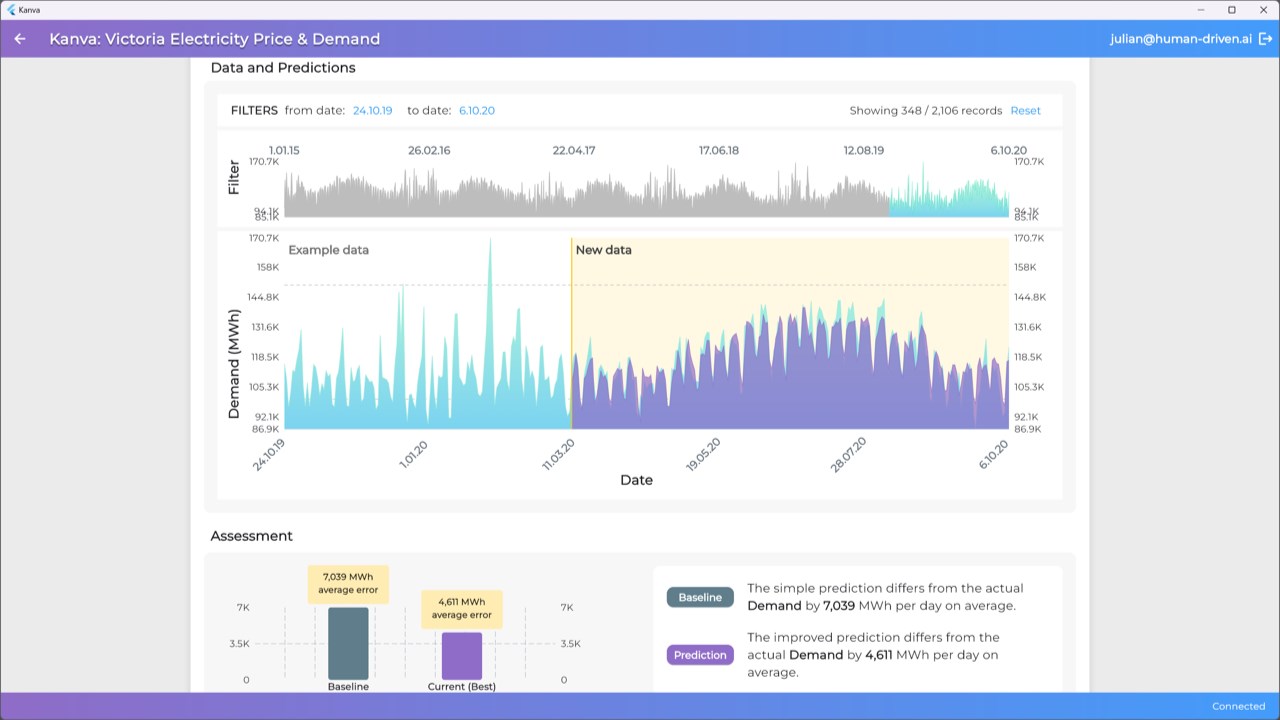Reset the date filters
This screenshot has height=720, width=1280.
1025,111
